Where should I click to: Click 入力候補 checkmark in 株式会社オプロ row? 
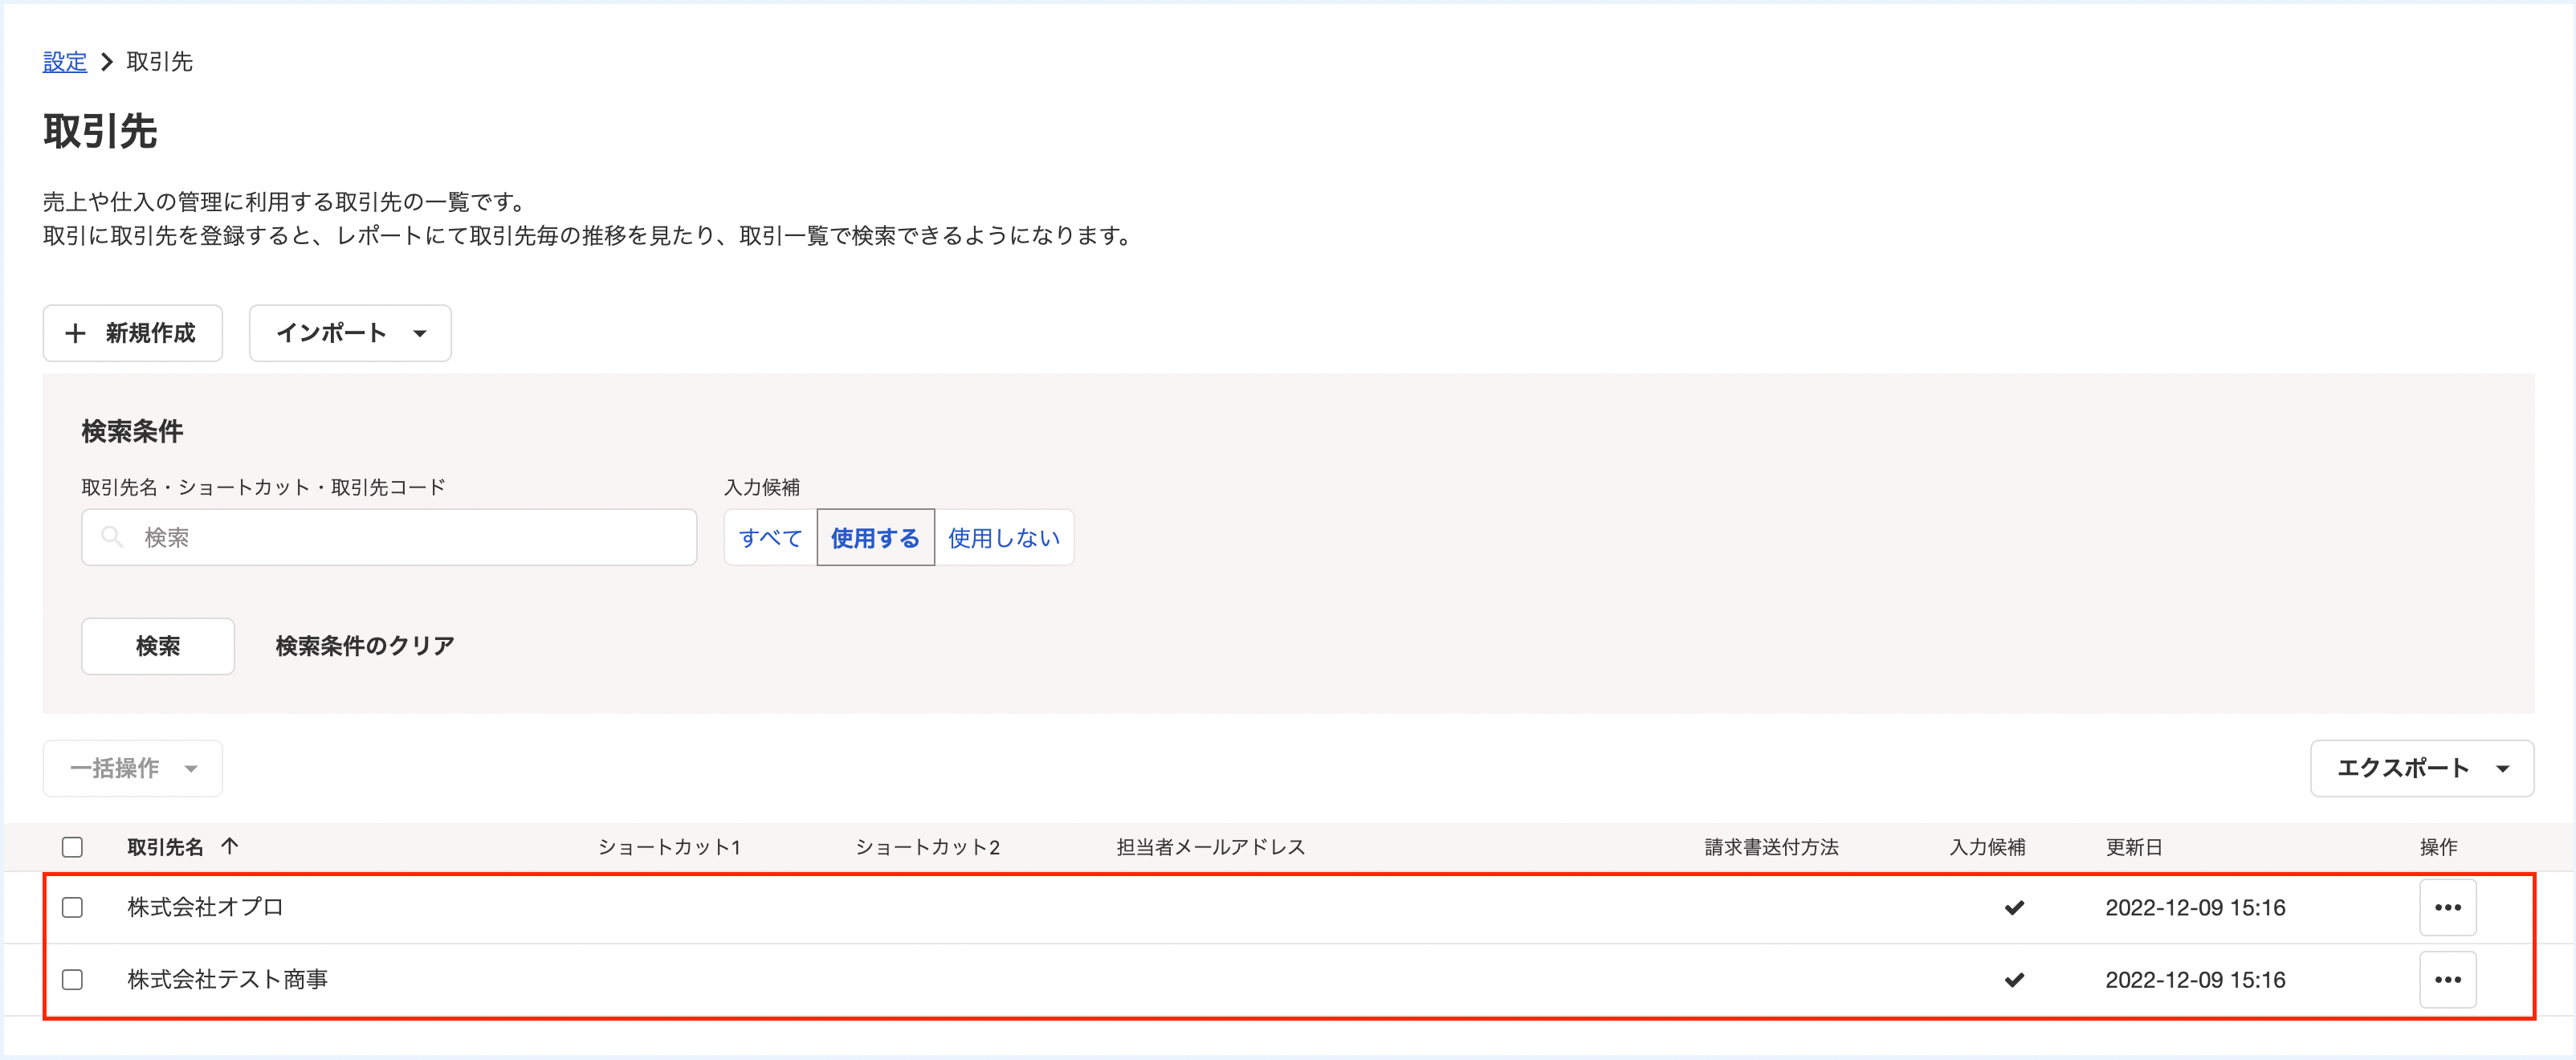click(x=2014, y=907)
